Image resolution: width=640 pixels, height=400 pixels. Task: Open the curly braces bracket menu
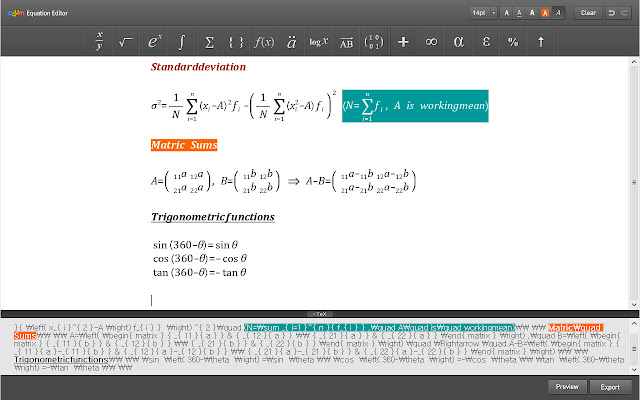(236, 41)
